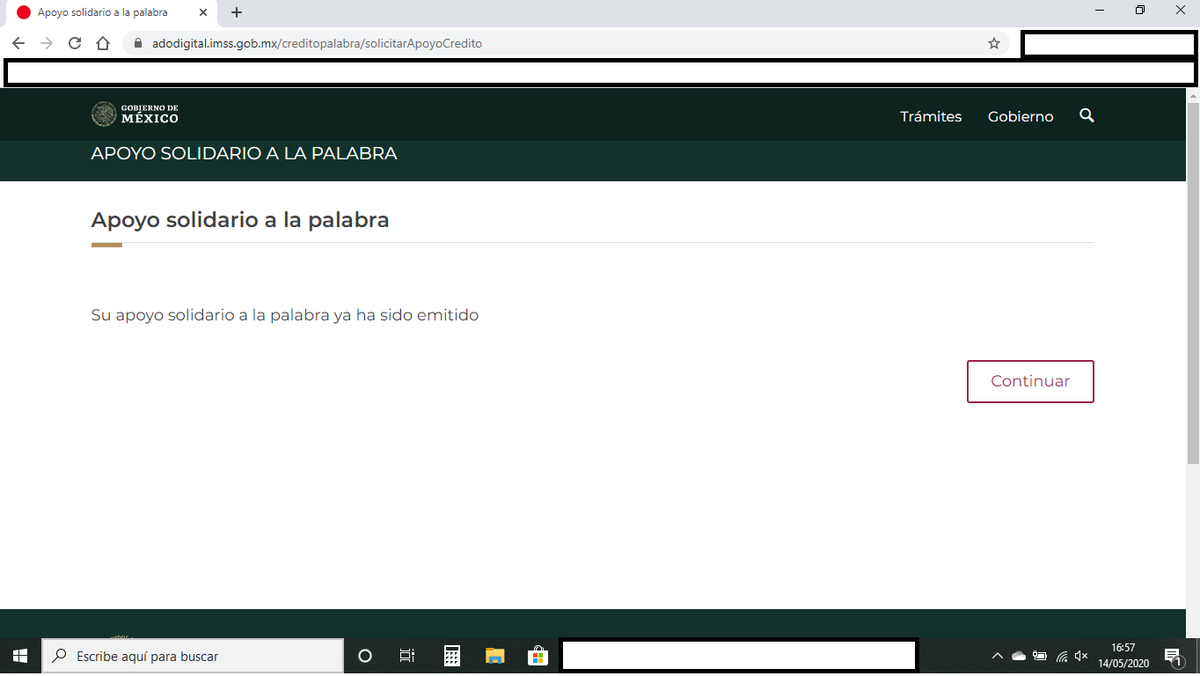The width and height of the screenshot is (1200, 676).
Task: Open OneDrive cloud tray icon
Action: pos(1019,656)
